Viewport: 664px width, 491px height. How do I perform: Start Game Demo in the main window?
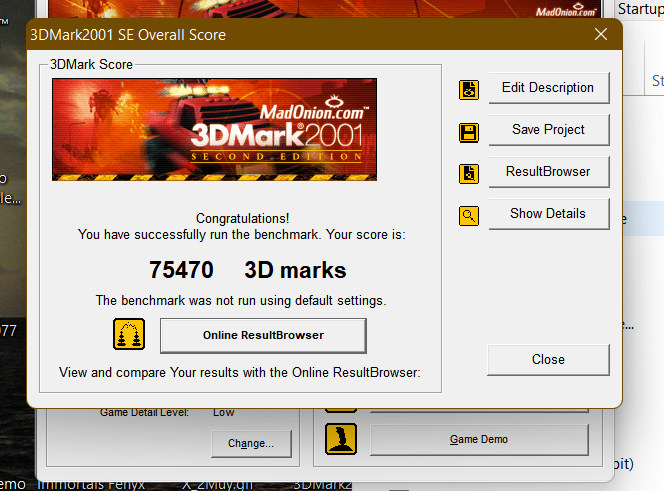pos(479,440)
